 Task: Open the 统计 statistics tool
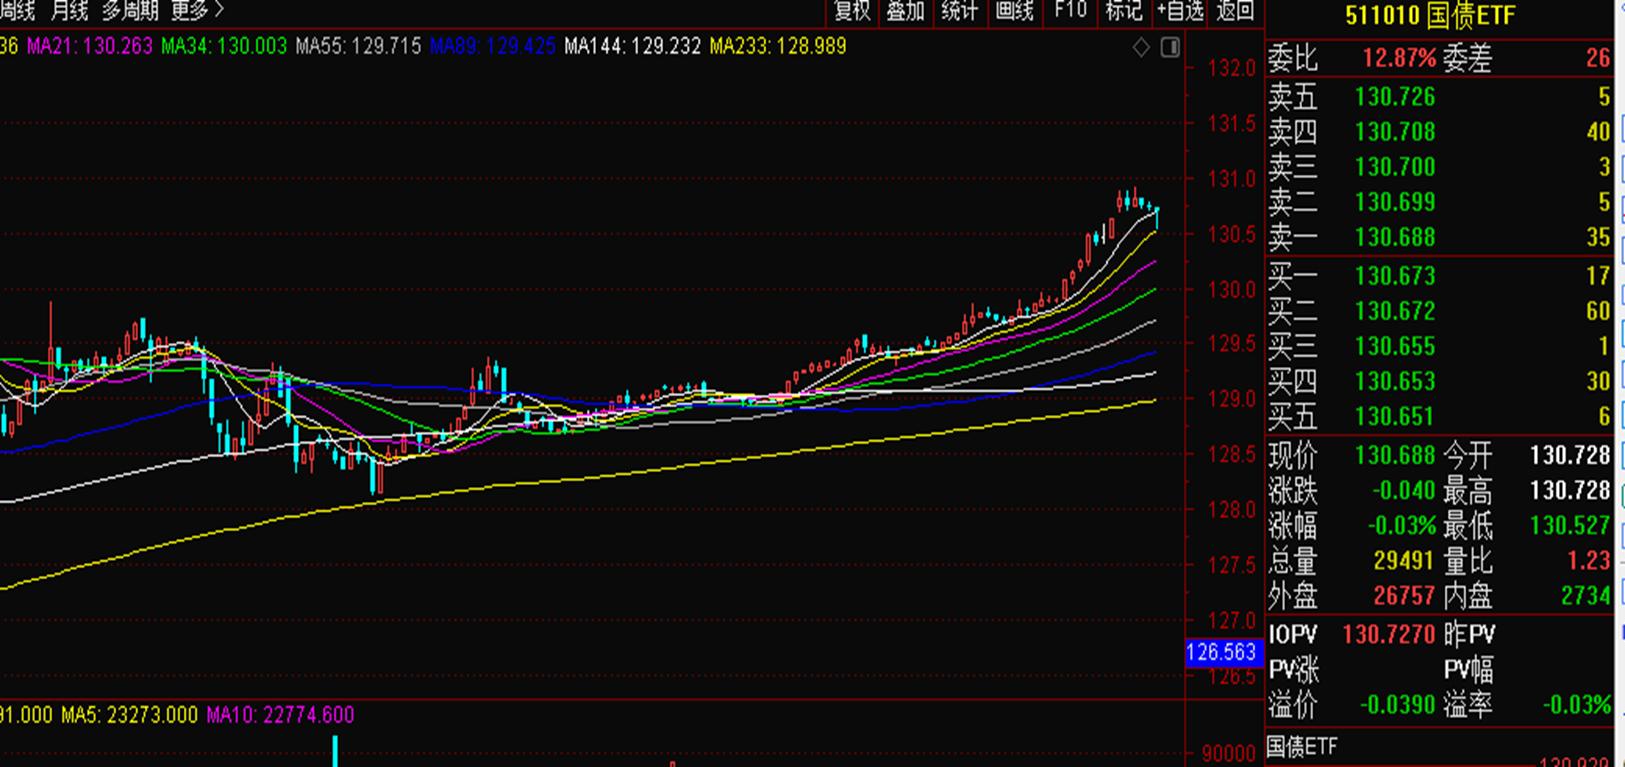tap(960, 11)
